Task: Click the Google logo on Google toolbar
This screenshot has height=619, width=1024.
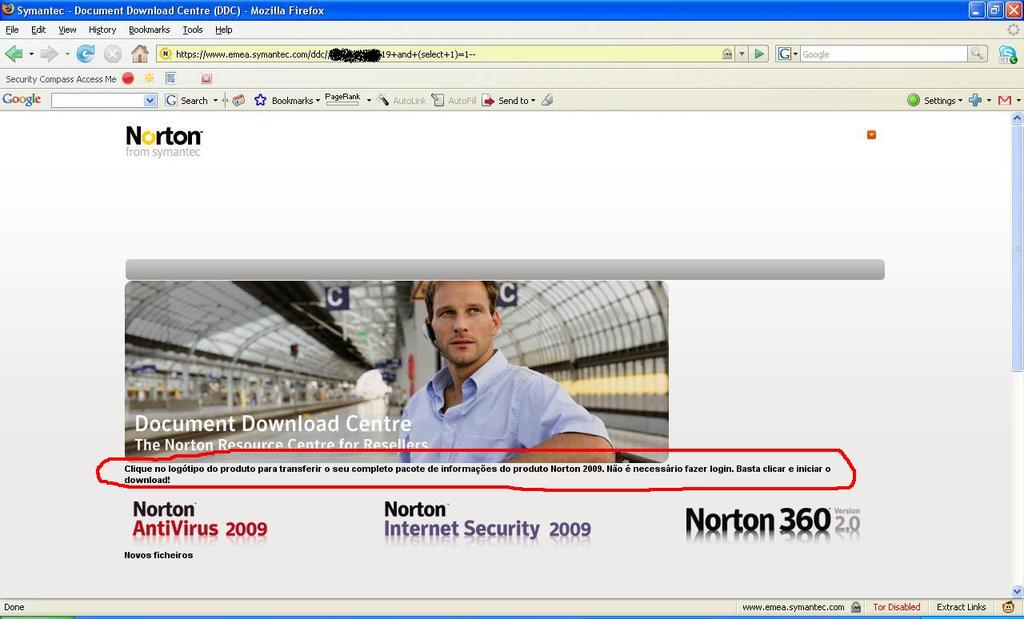Action: click(x=22, y=99)
